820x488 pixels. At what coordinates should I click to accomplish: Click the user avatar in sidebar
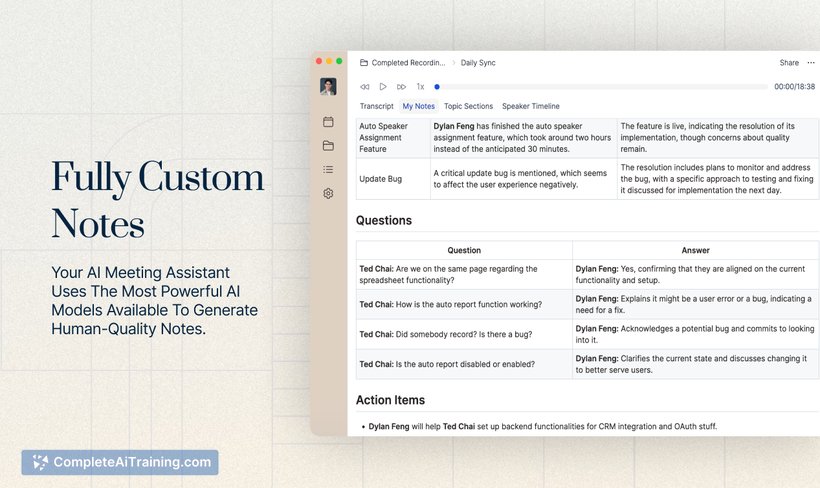(x=328, y=86)
